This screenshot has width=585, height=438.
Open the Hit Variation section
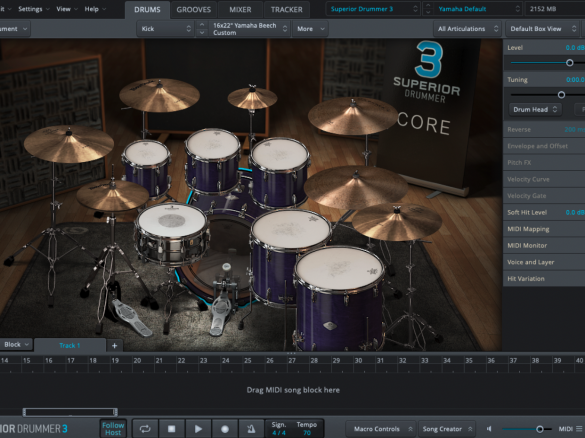[x=544, y=278]
